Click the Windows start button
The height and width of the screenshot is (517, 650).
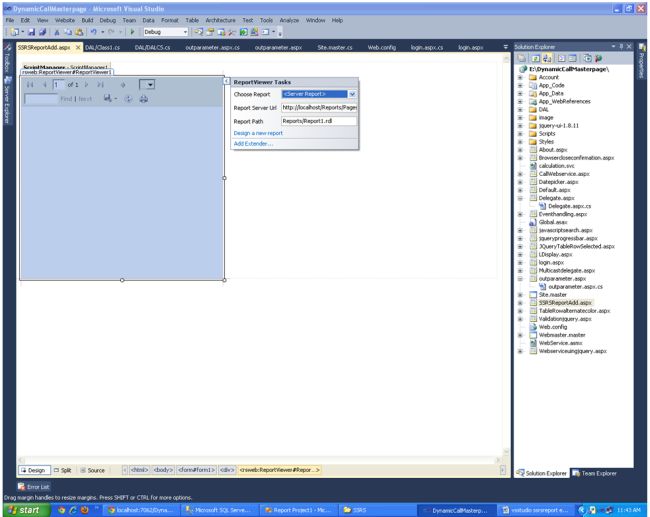(25, 510)
